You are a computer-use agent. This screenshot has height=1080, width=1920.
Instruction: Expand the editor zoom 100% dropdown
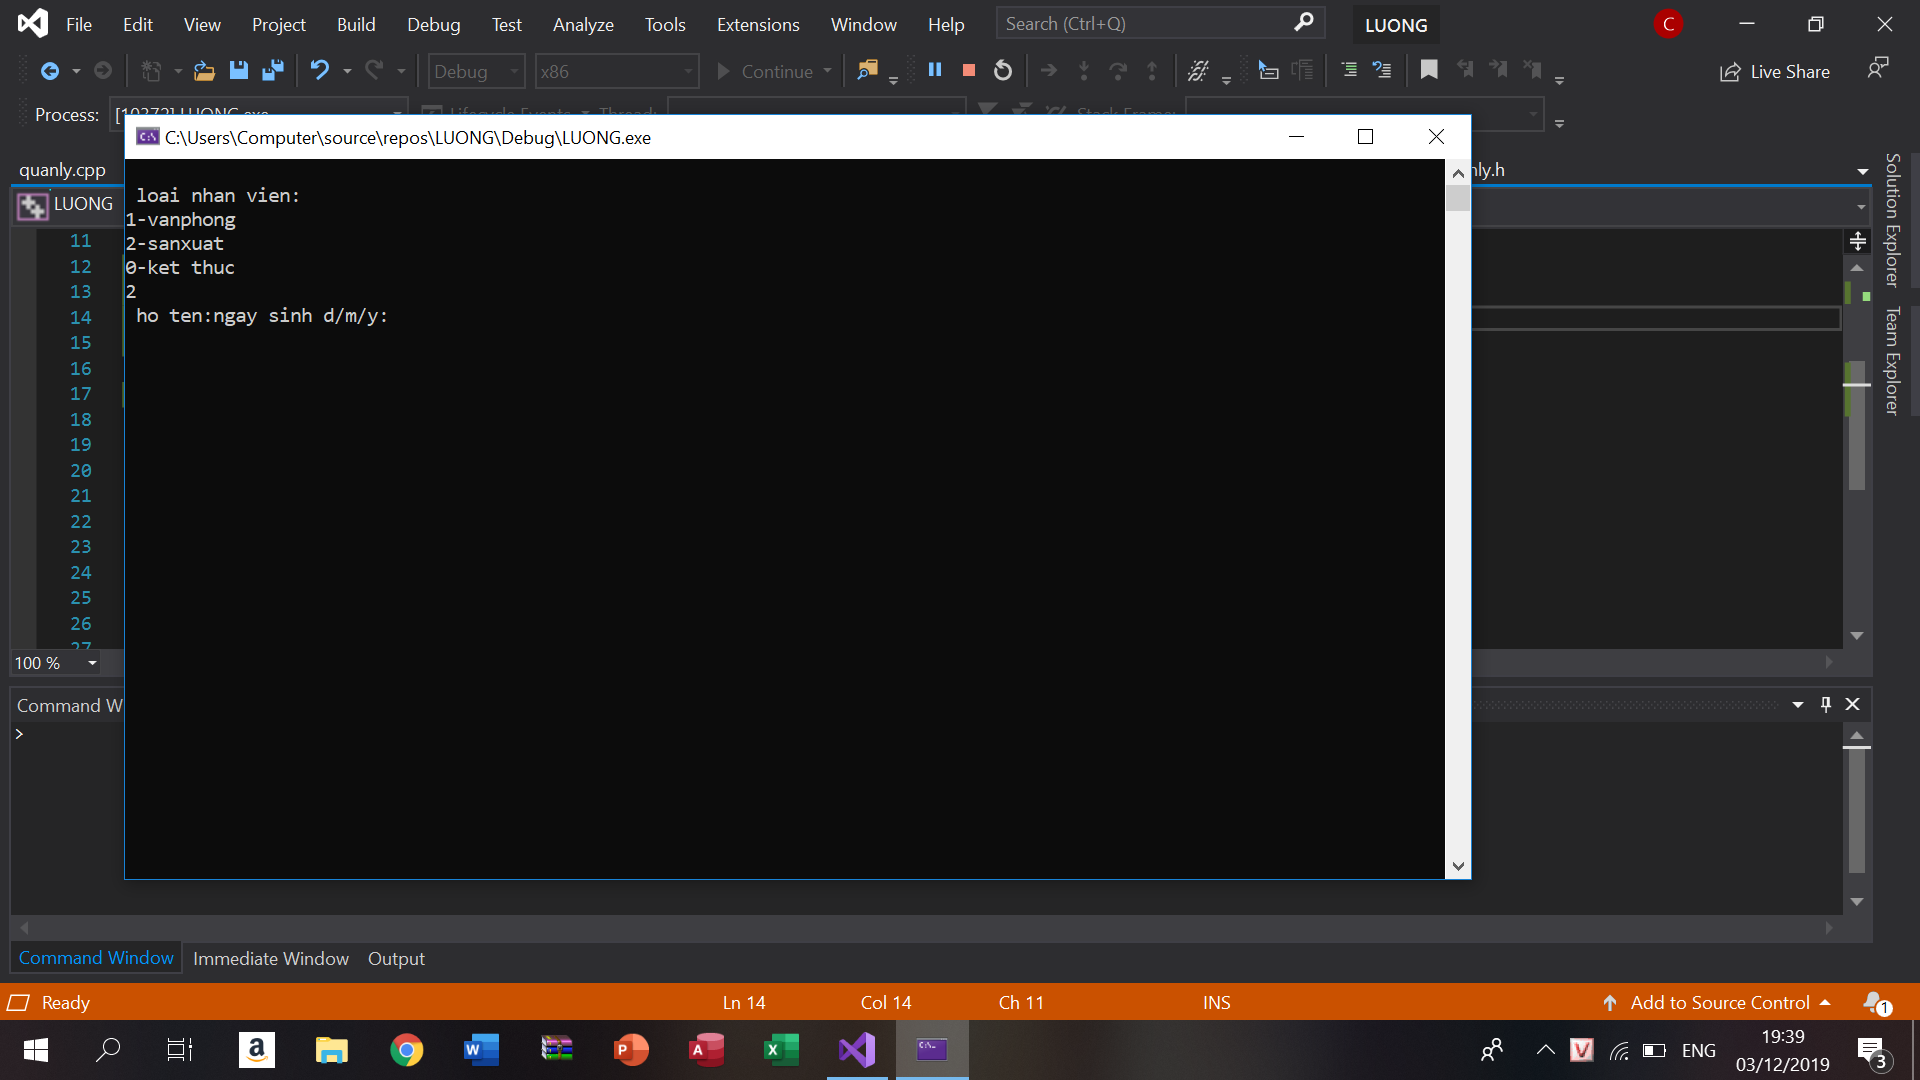92,663
